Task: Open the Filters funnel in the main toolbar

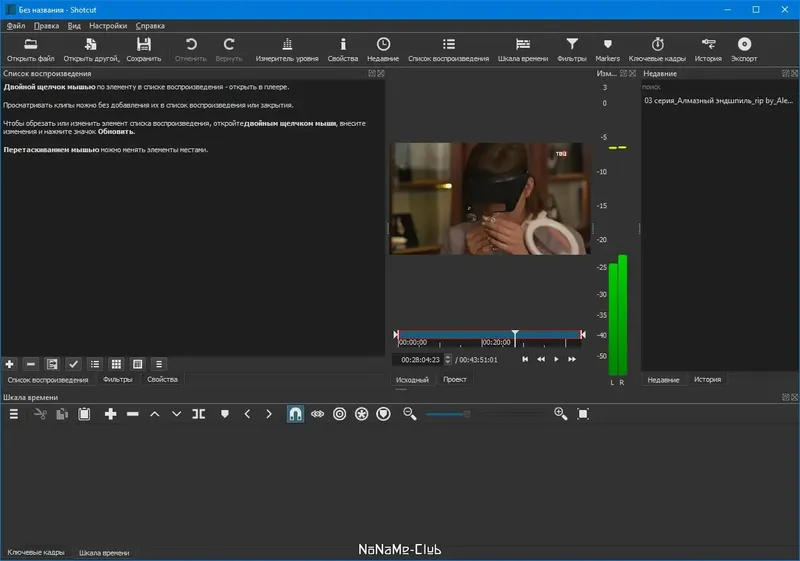Action: pyautogui.click(x=571, y=44)
